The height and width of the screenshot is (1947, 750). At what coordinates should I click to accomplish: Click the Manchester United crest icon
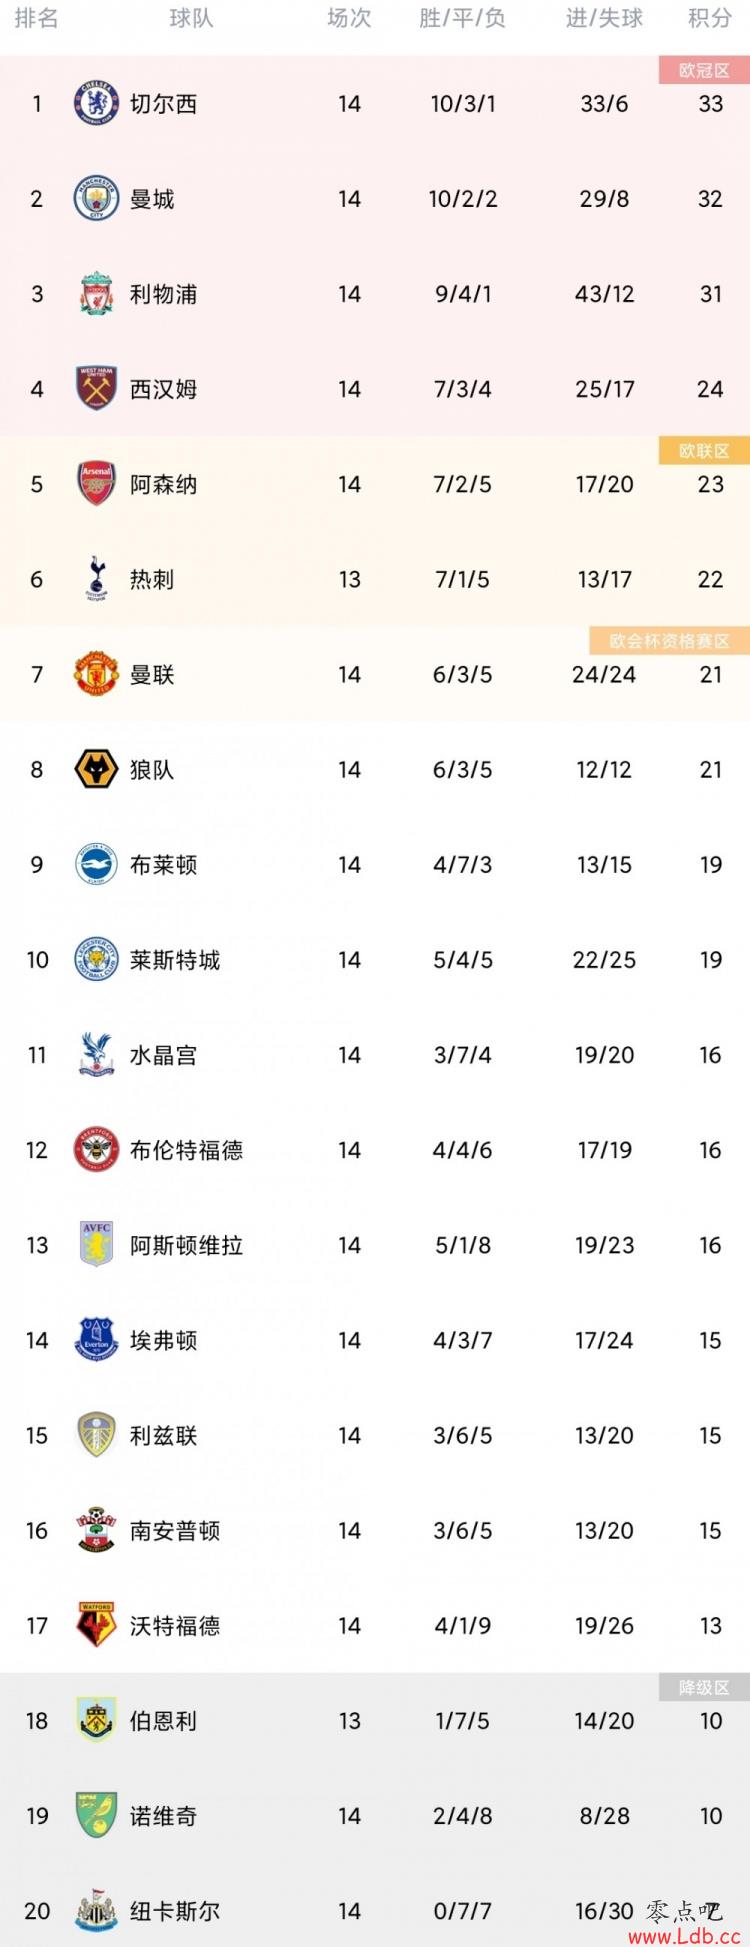tap(96, 674)
